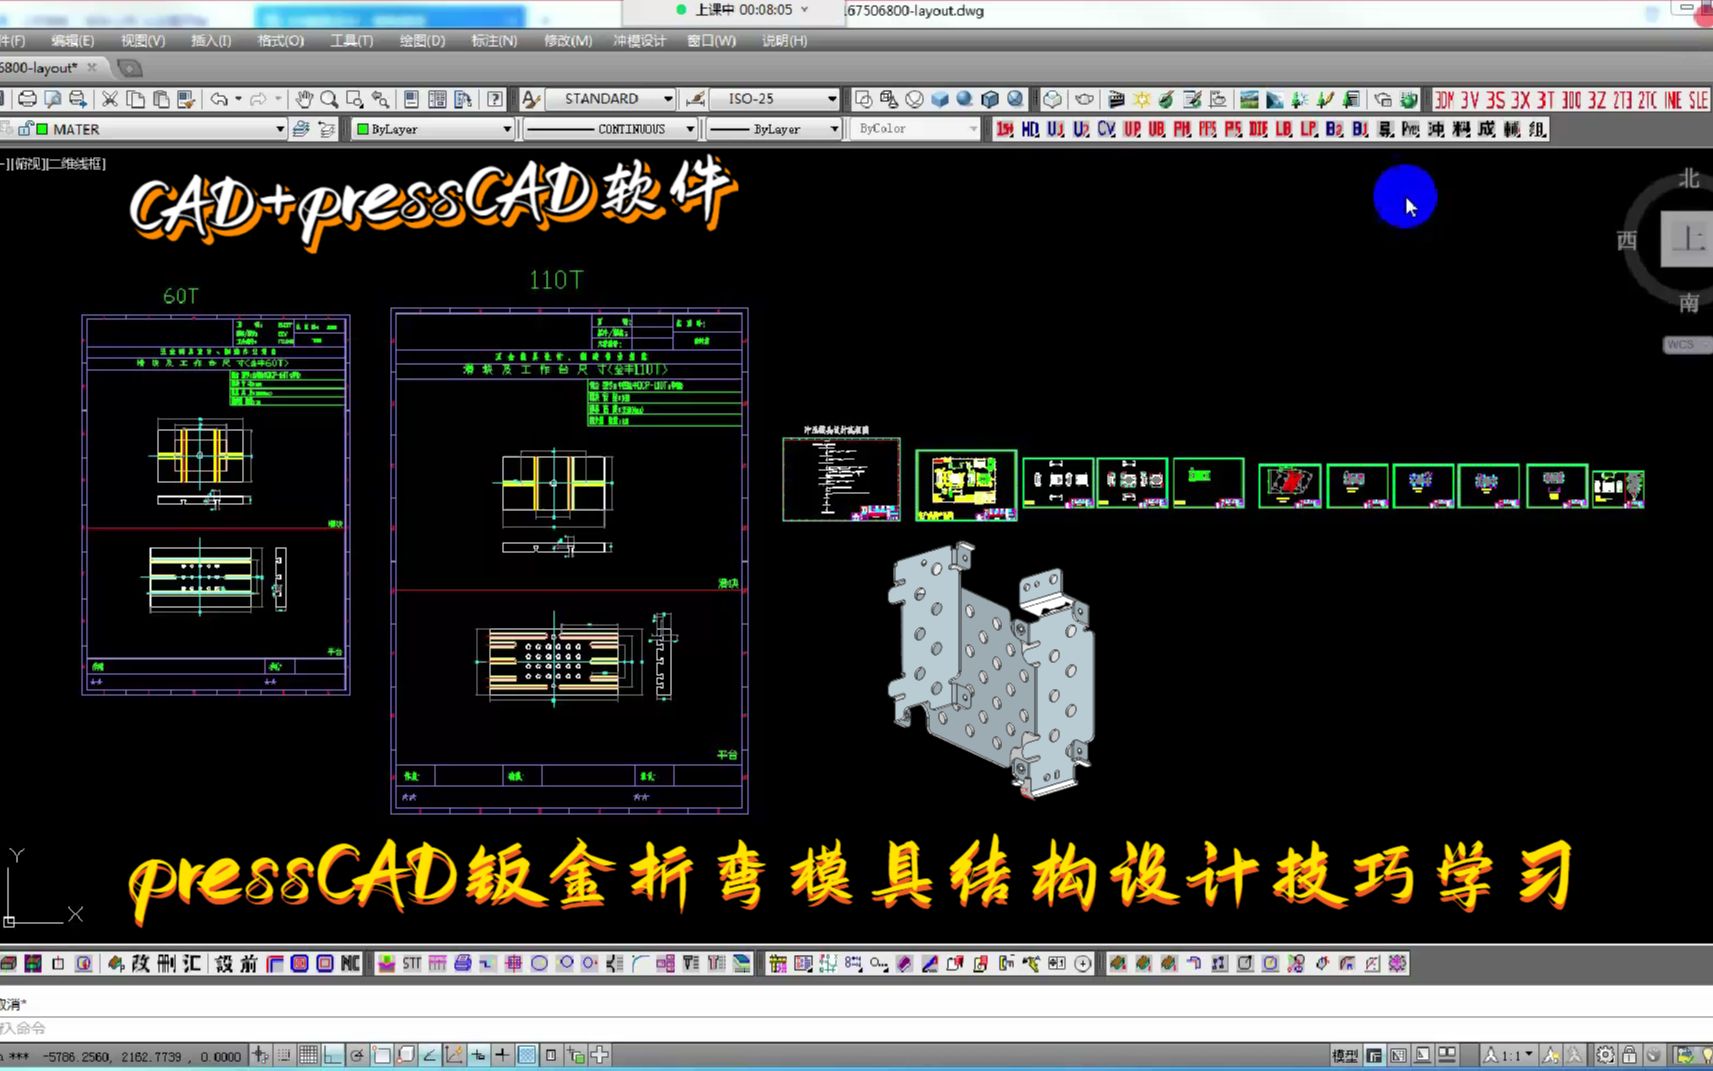The image size is (1713, 1071).
Task: Click the DIE pressCAD toolbar icon
Action: pyautogui.click(x=1258, y=129)
